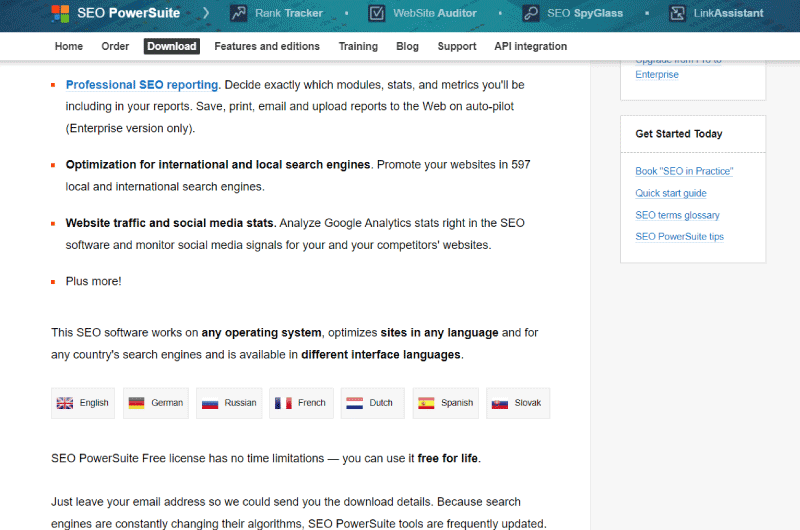Open the WebSite Auditor product link
This screenshot has width=800, height=530.
435,13
